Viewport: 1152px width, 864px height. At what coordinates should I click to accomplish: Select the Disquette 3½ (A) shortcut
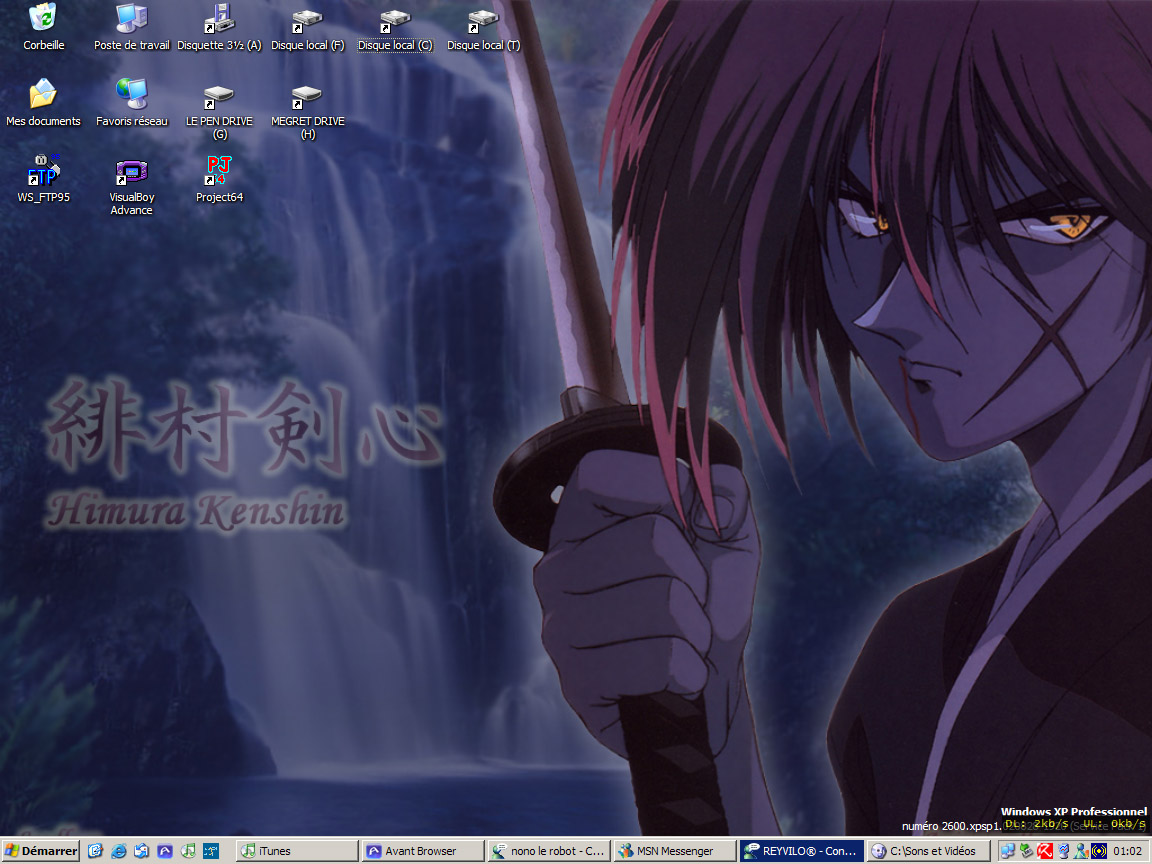[x=220, y=27]
